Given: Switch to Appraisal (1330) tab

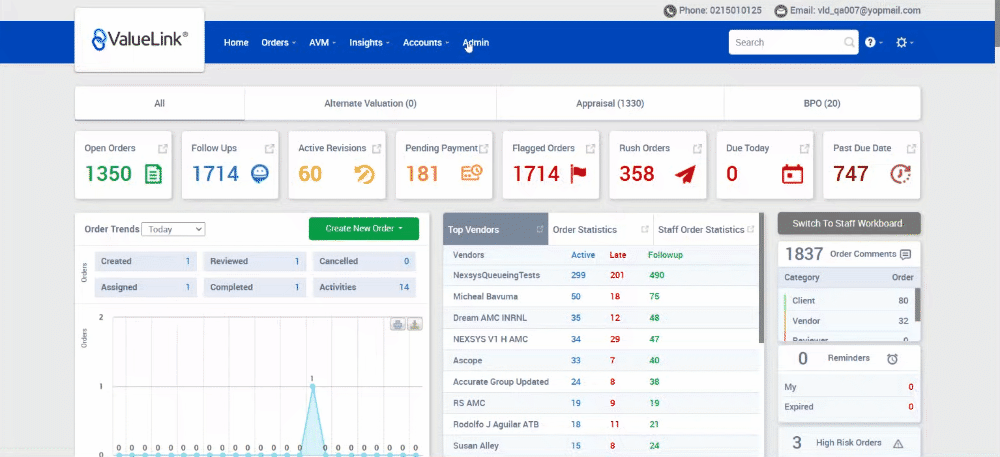Looking at the screenshot, I should point(610,103).
